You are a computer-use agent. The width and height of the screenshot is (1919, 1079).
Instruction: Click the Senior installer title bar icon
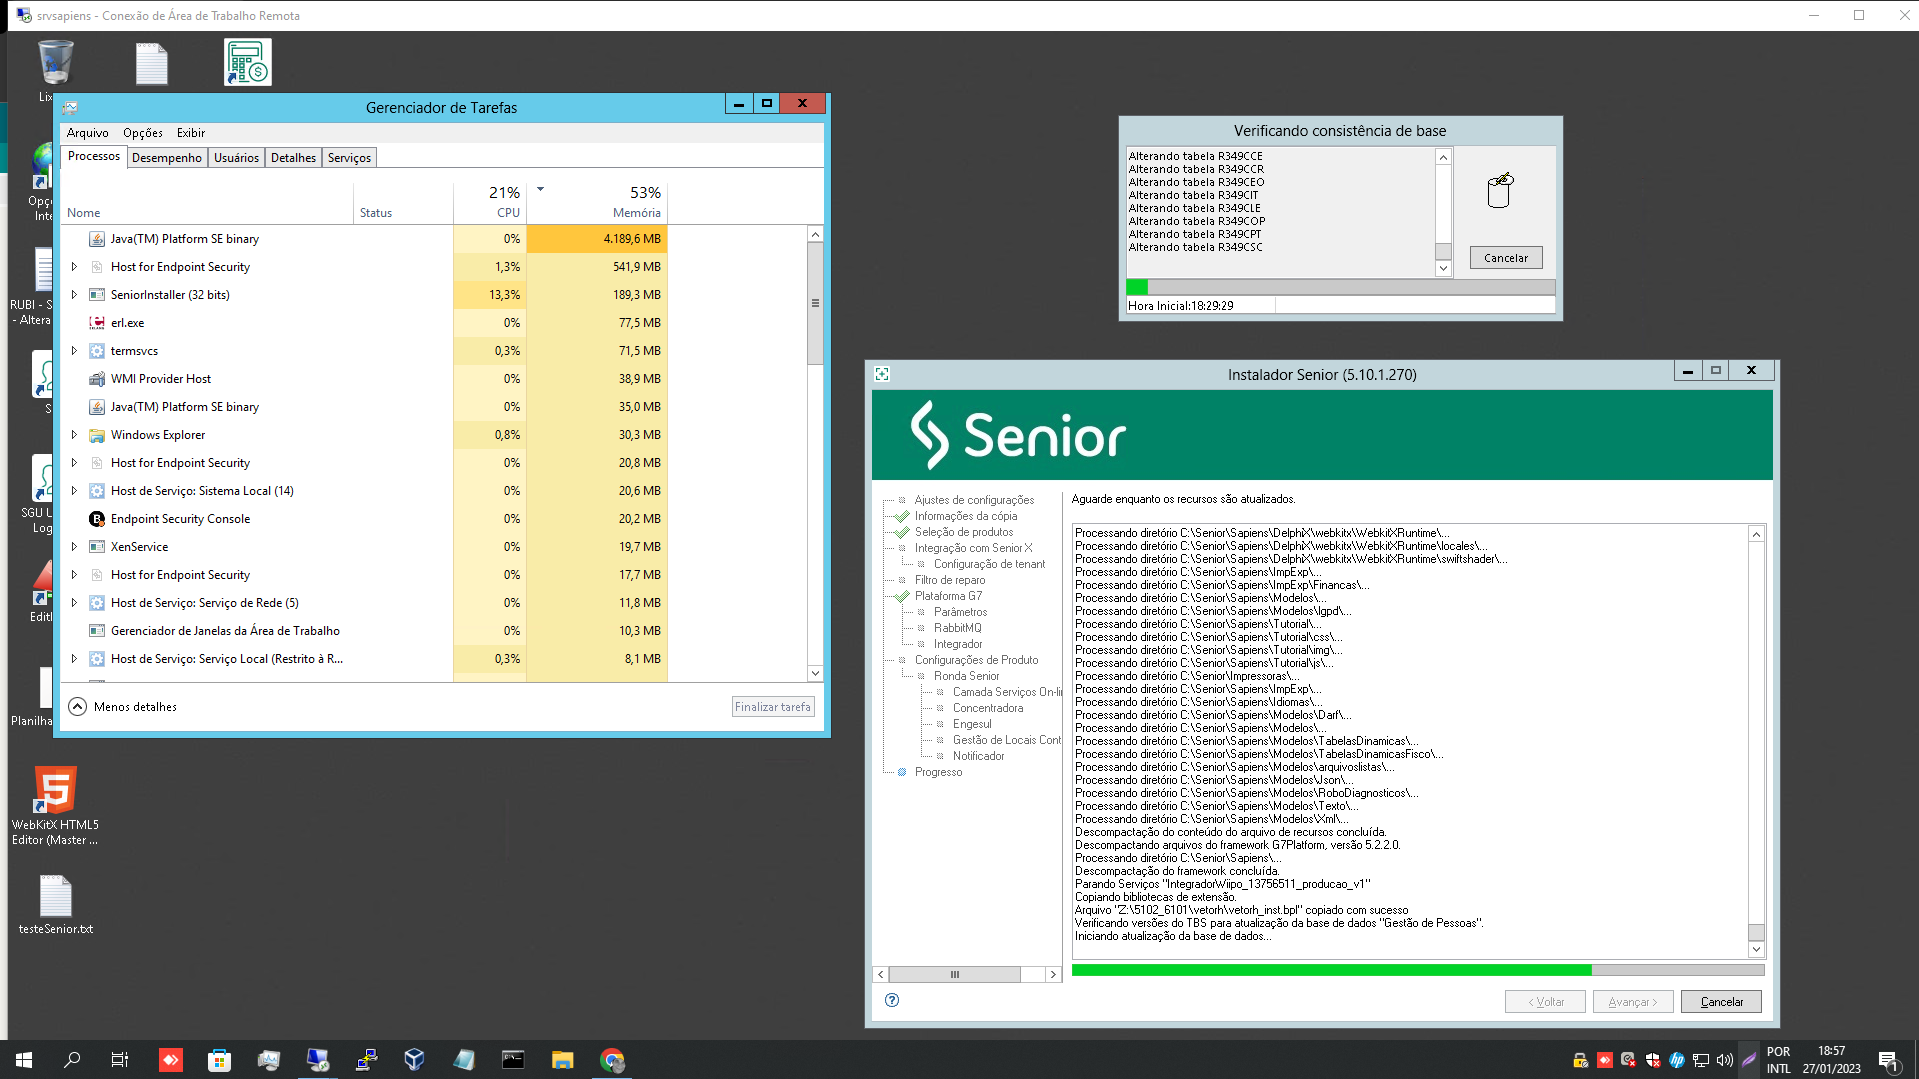pyautogui.click(x=882, y=374)
